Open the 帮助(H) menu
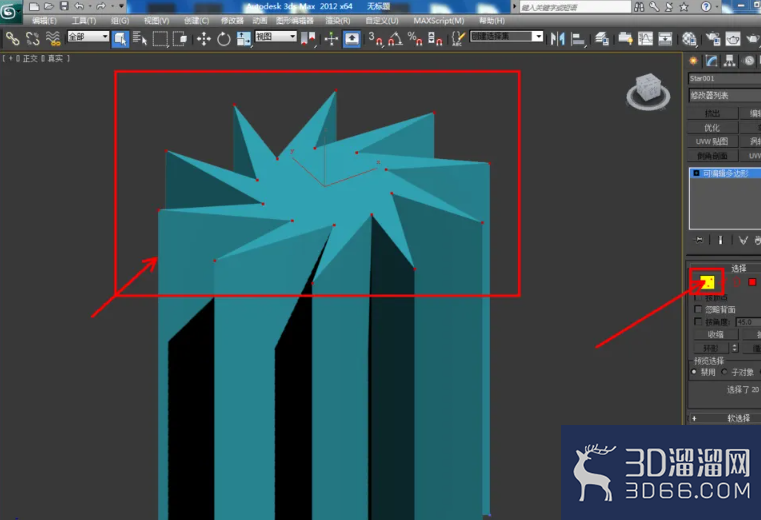Screen dimensions: 761x520 tap(492, 20)
